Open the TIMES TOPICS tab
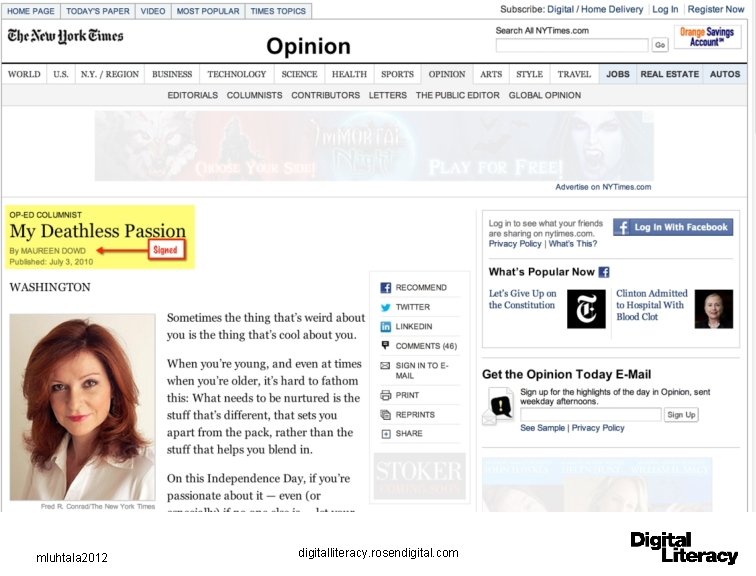756x576 pixels. tap(278, 11)
